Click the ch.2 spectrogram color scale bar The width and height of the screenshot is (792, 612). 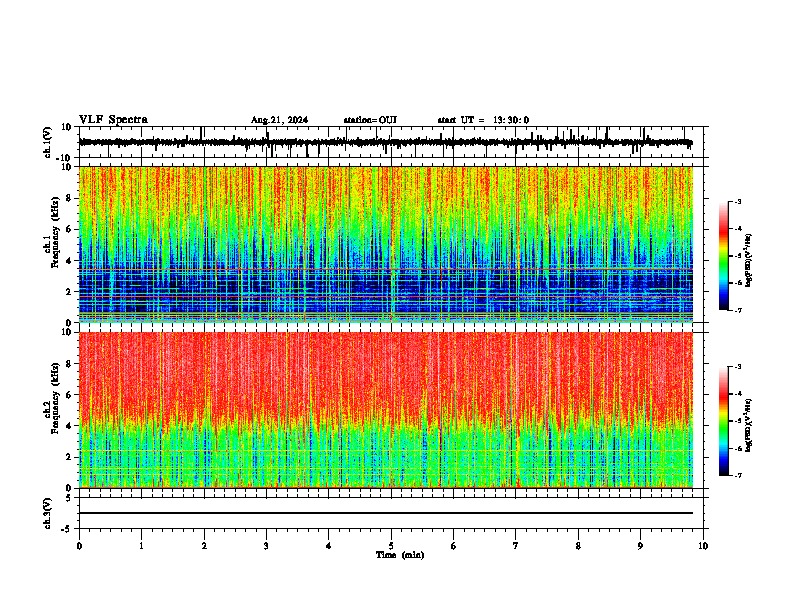point(724,421)
